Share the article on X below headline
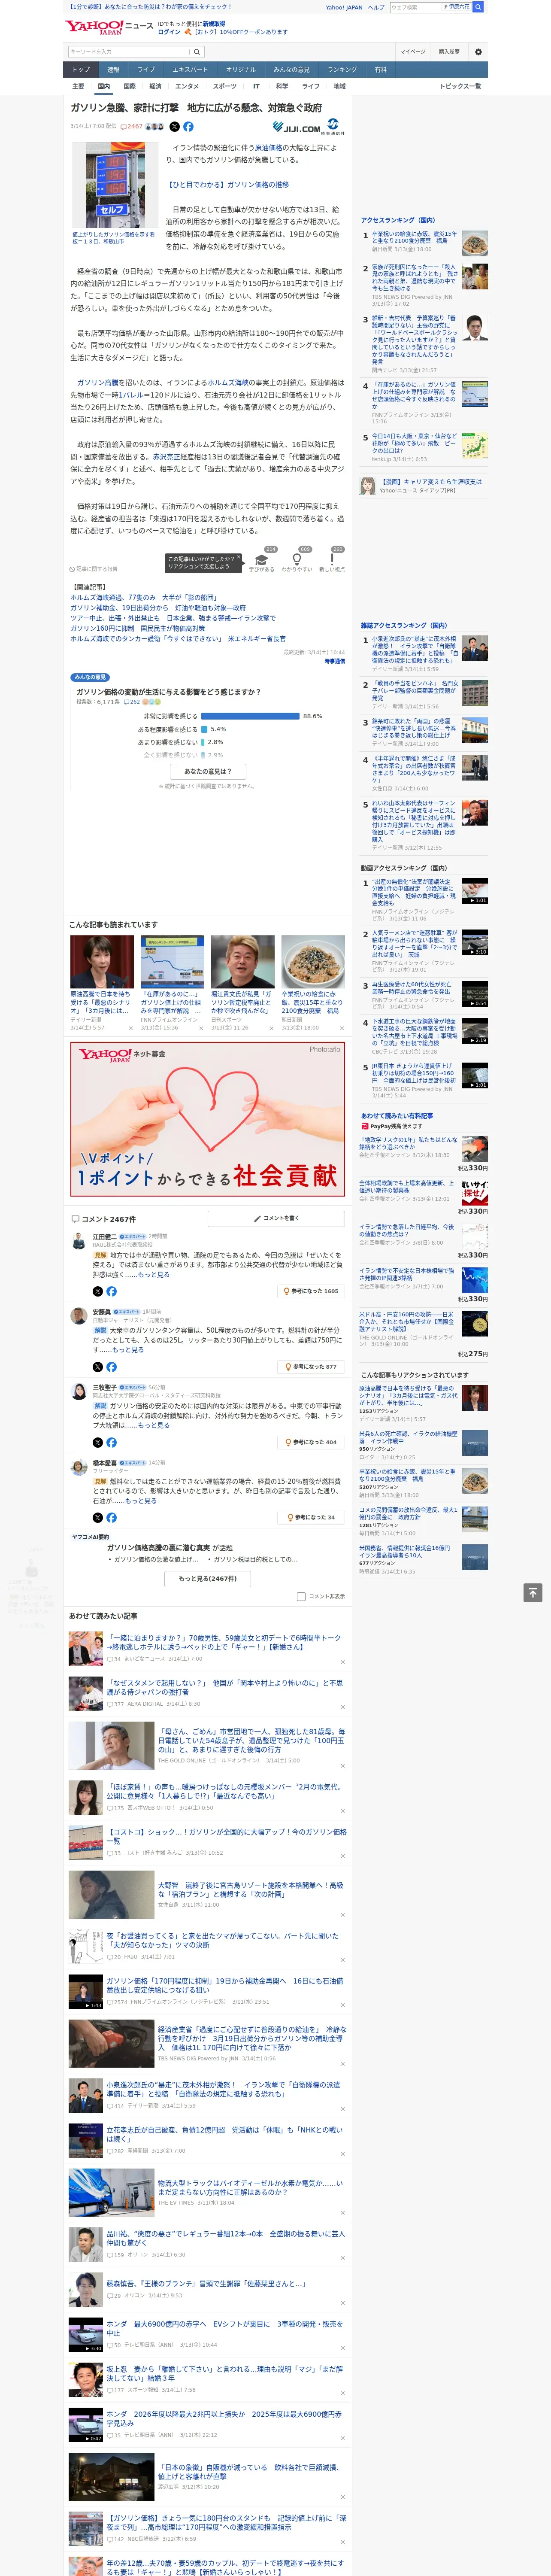Image resolution: width=551 pixels, height=2576 pixels. (x=174, y=127)
